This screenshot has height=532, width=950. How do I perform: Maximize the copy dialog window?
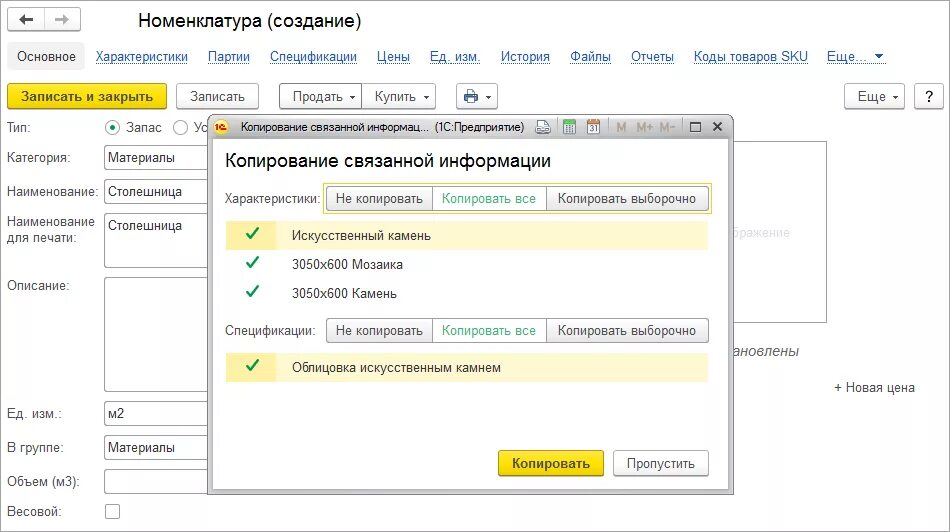pos(695,127)
